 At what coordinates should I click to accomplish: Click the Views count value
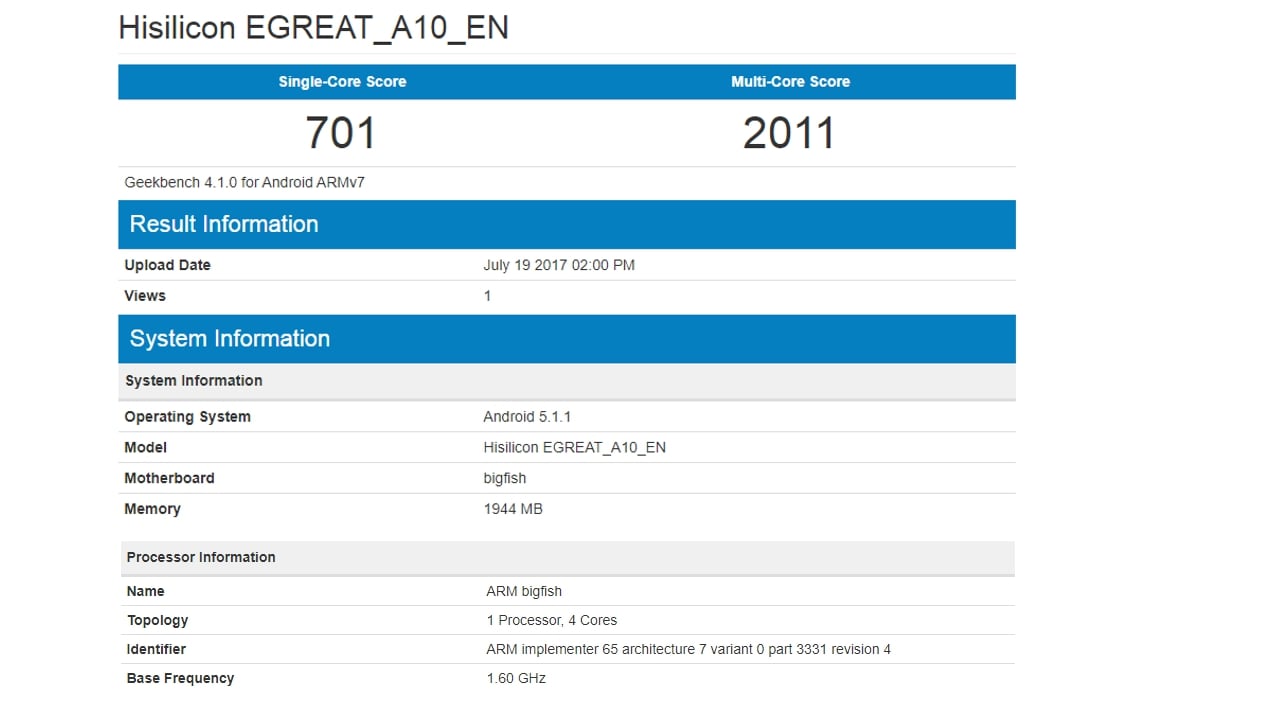point(487,295)
